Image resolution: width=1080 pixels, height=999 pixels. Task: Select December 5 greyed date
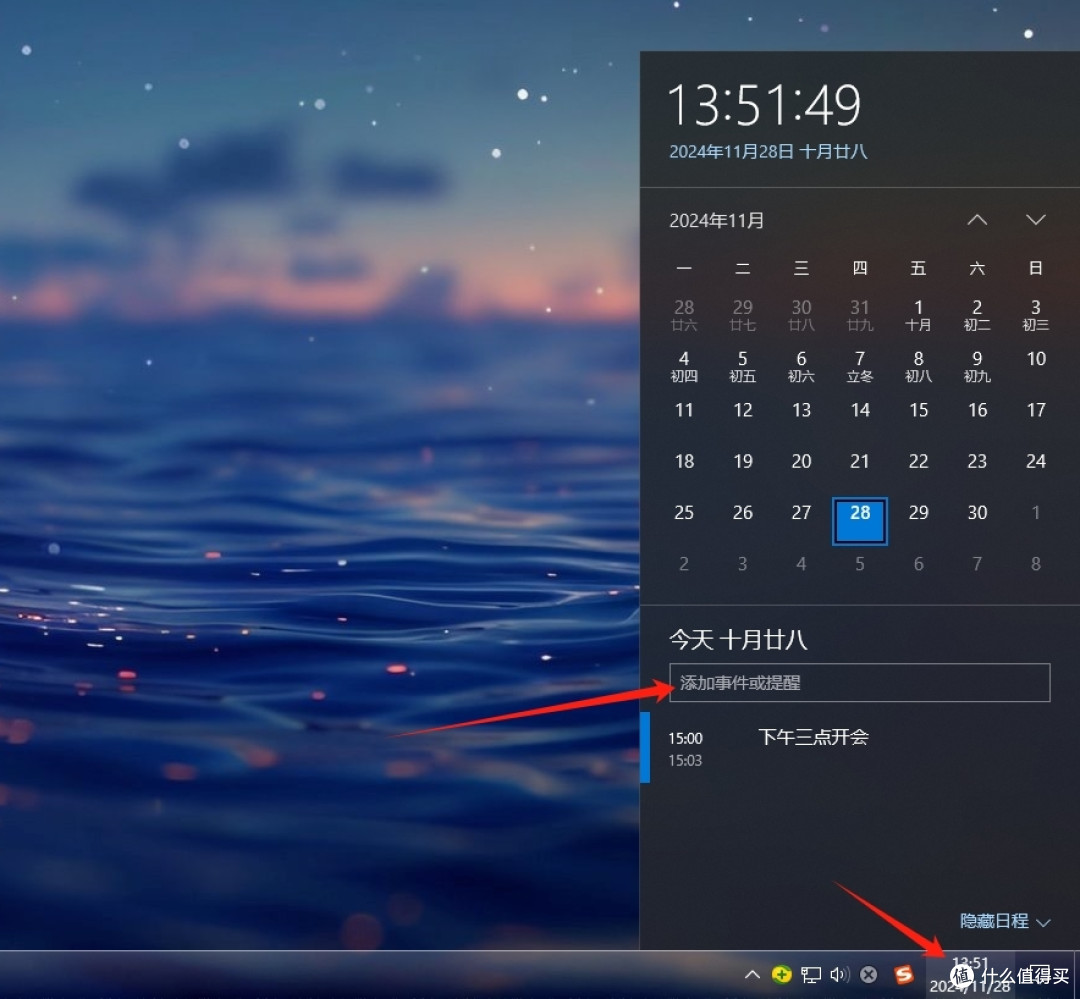860,564
